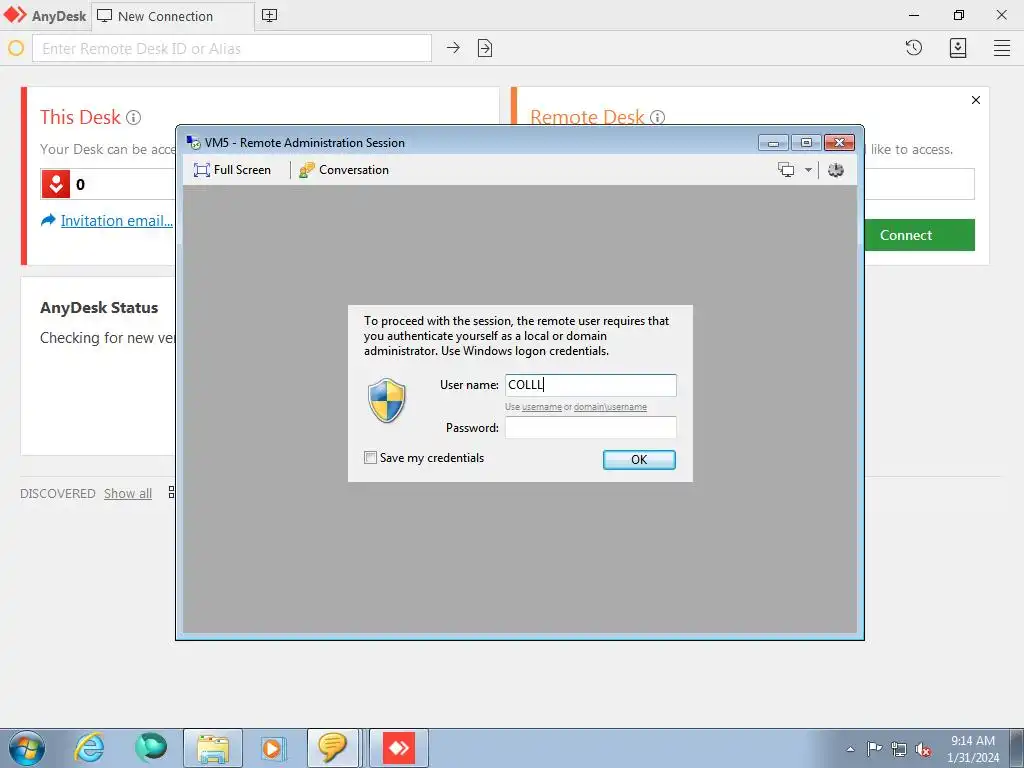
Task: Click the red This Desk ID icon
Action: tap(56, 184)
